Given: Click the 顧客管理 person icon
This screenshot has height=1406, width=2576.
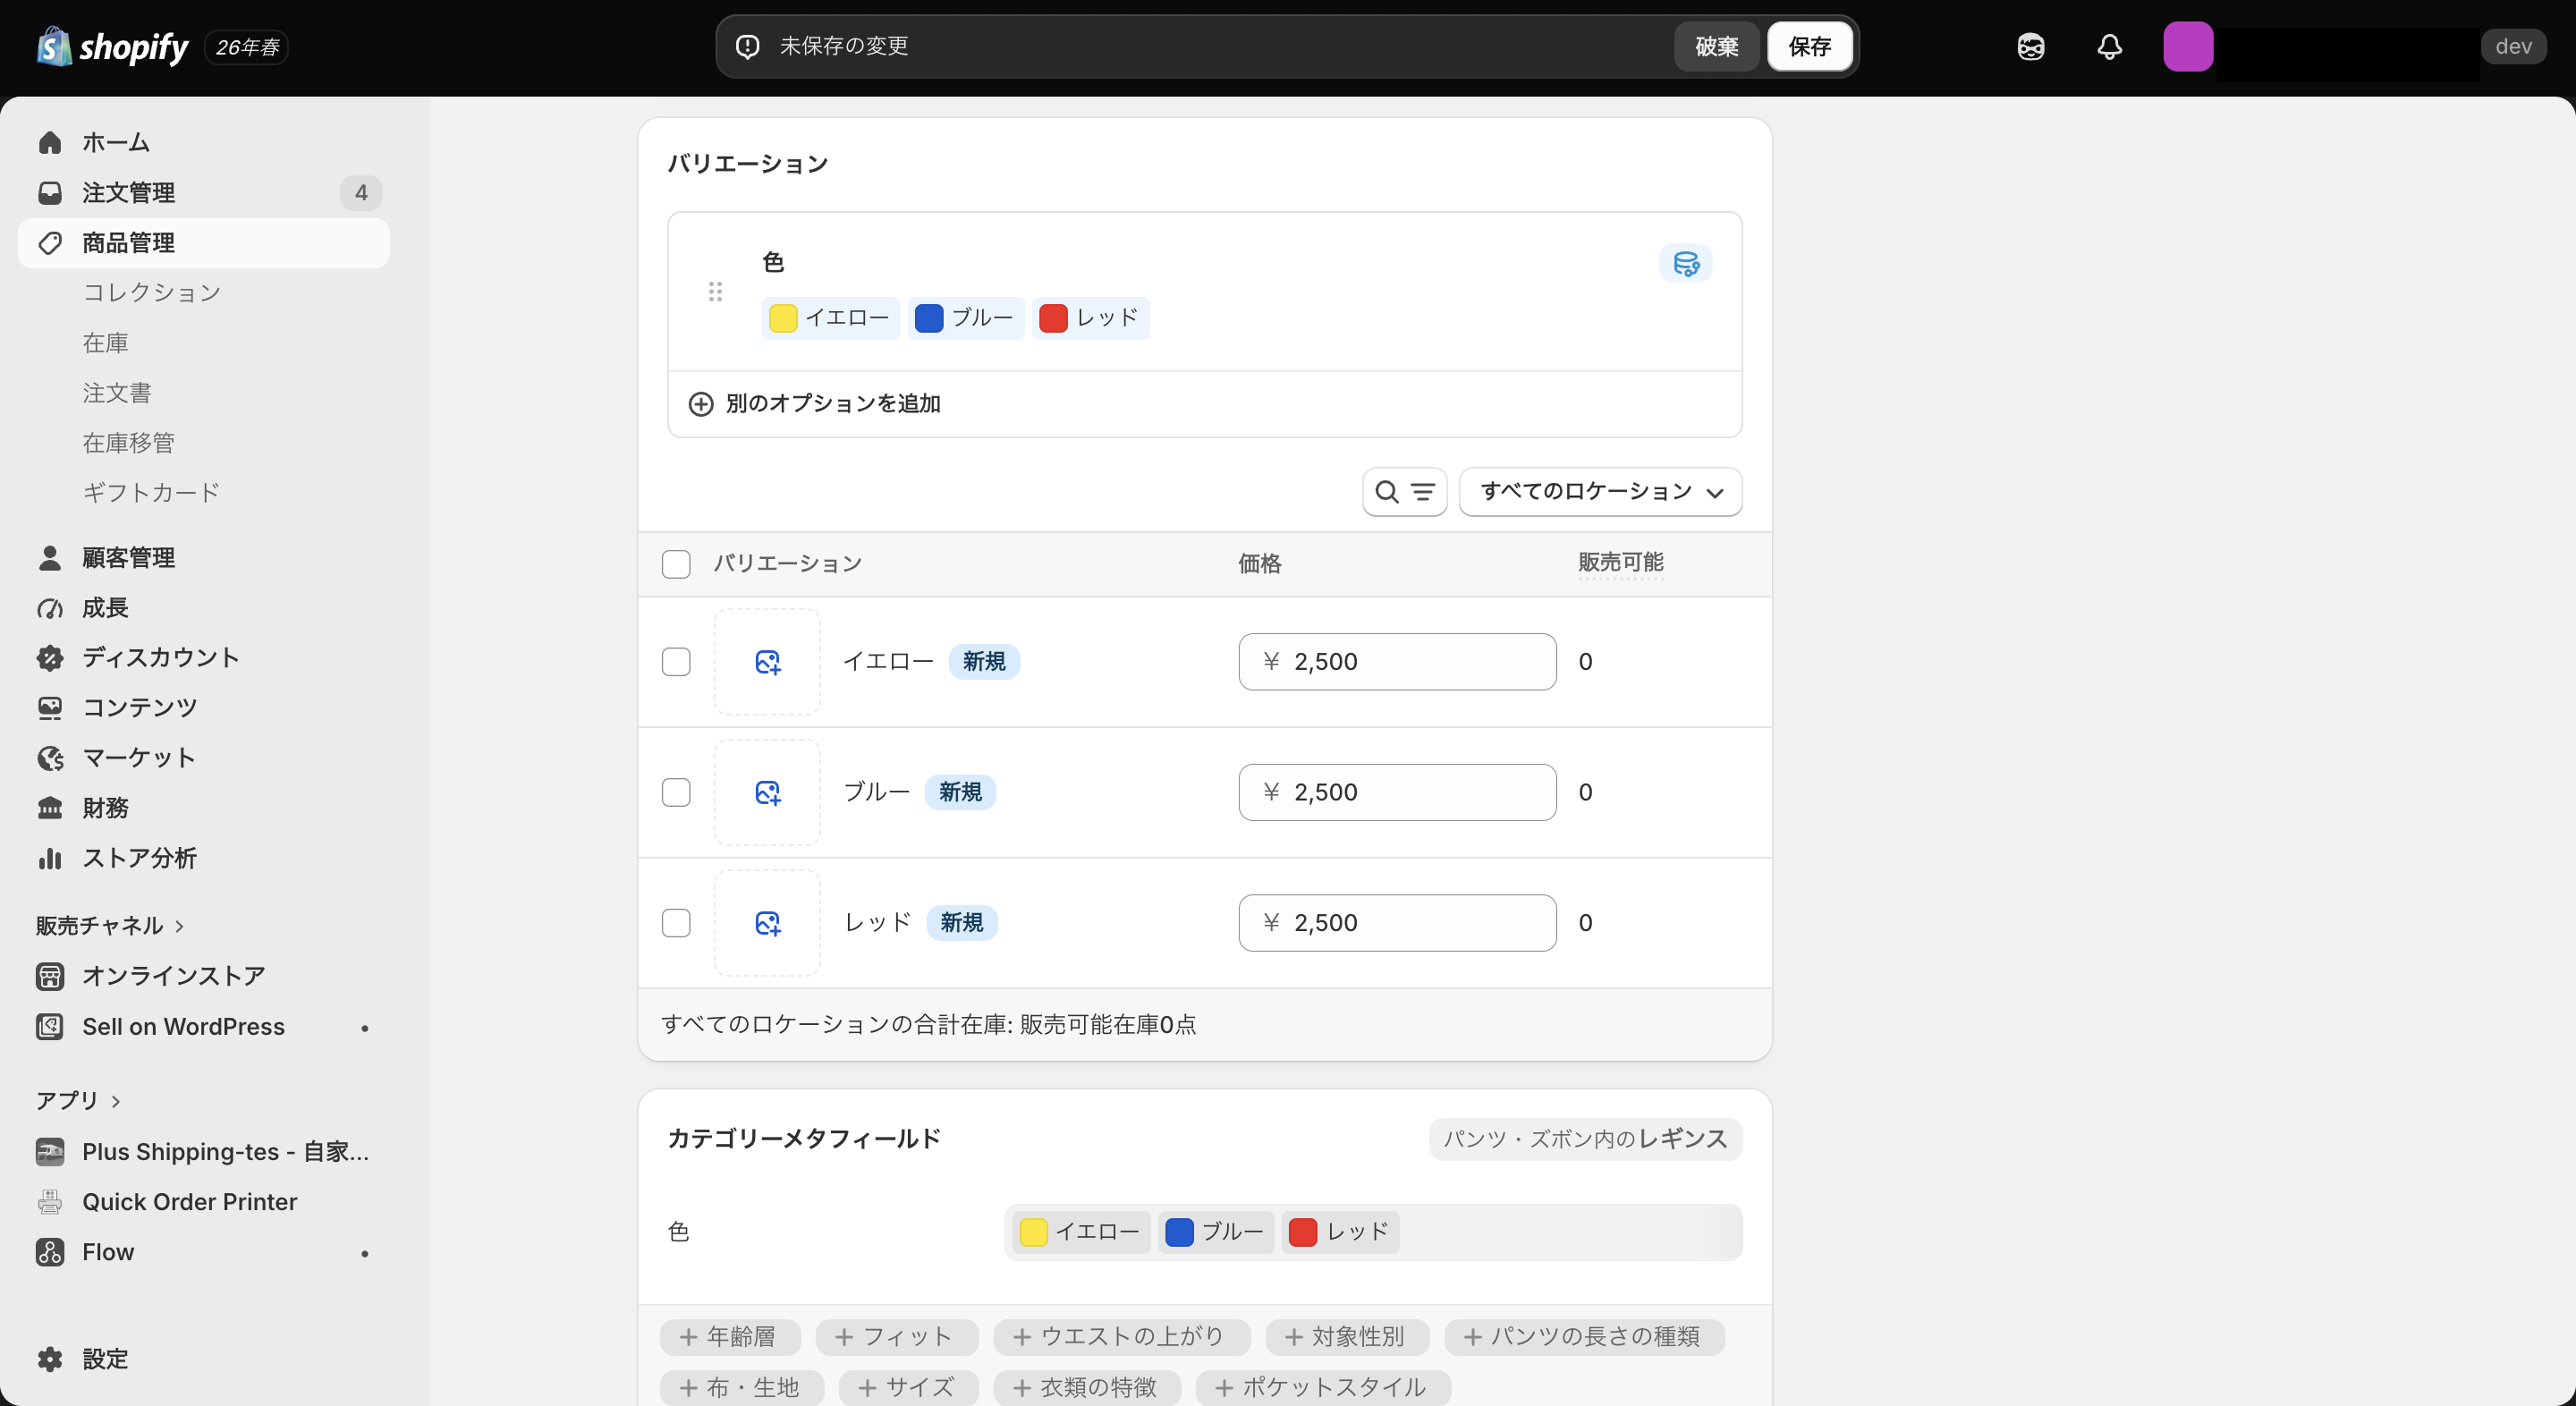Looking at the screenshot, I should (x=50, y=557).
